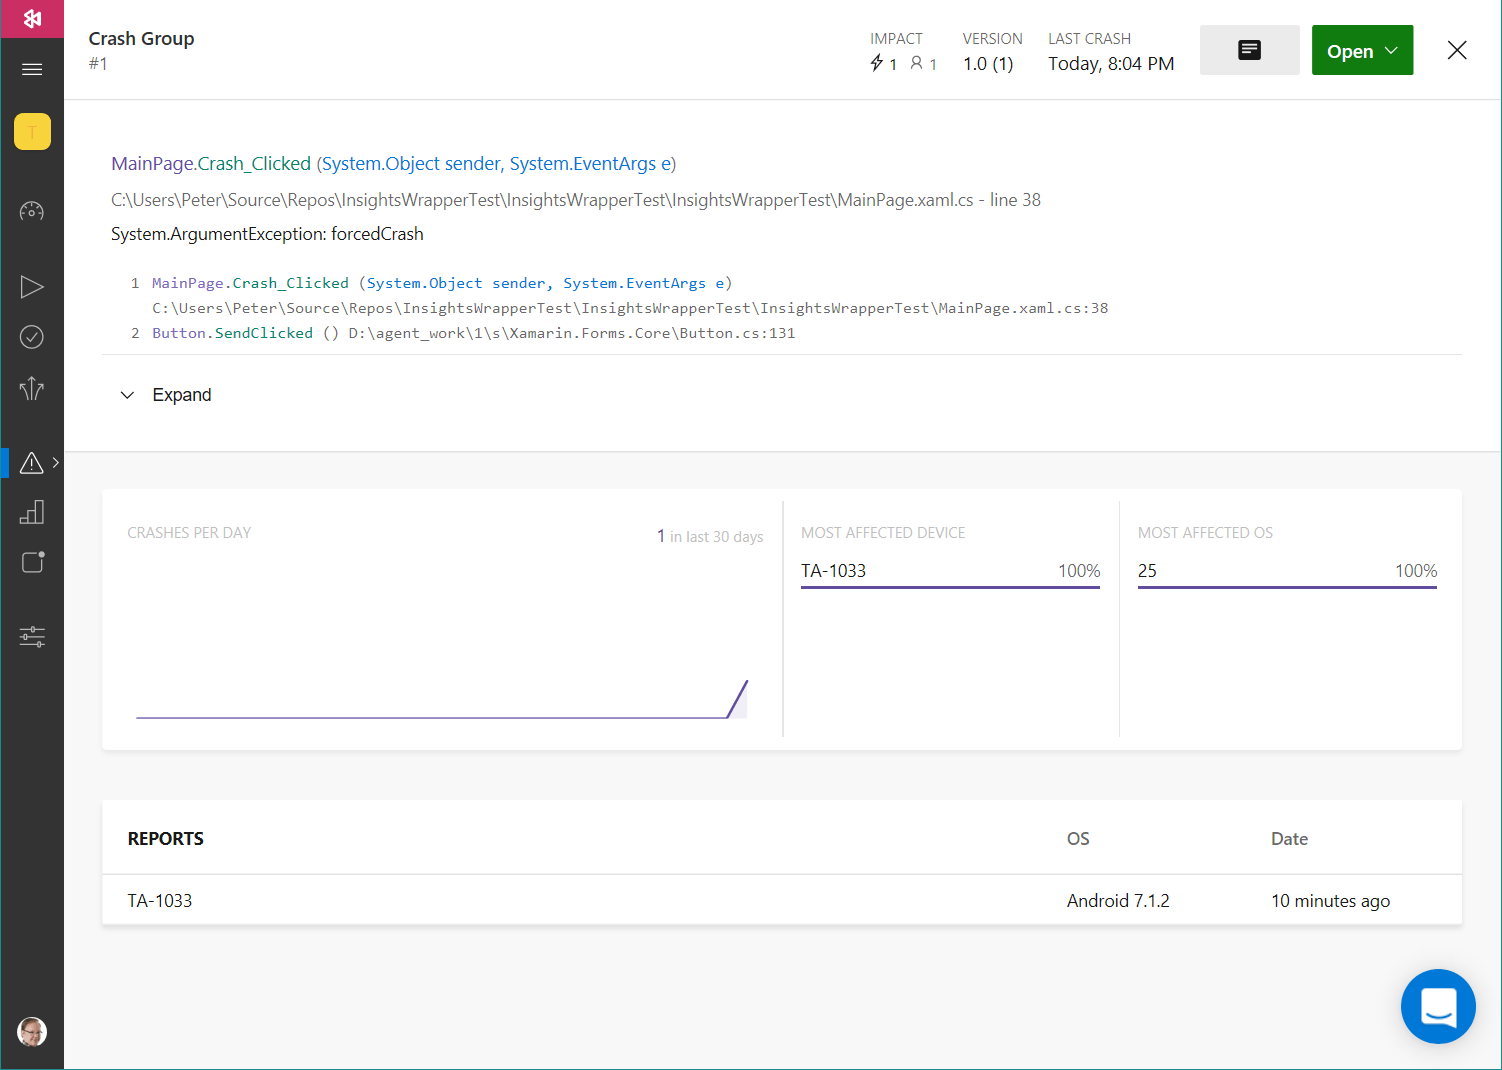Image resolution: width=1502 pixels, height=1070 pixels.
Task: Open the Settings sliders icon
Action: tap(32, 637)
